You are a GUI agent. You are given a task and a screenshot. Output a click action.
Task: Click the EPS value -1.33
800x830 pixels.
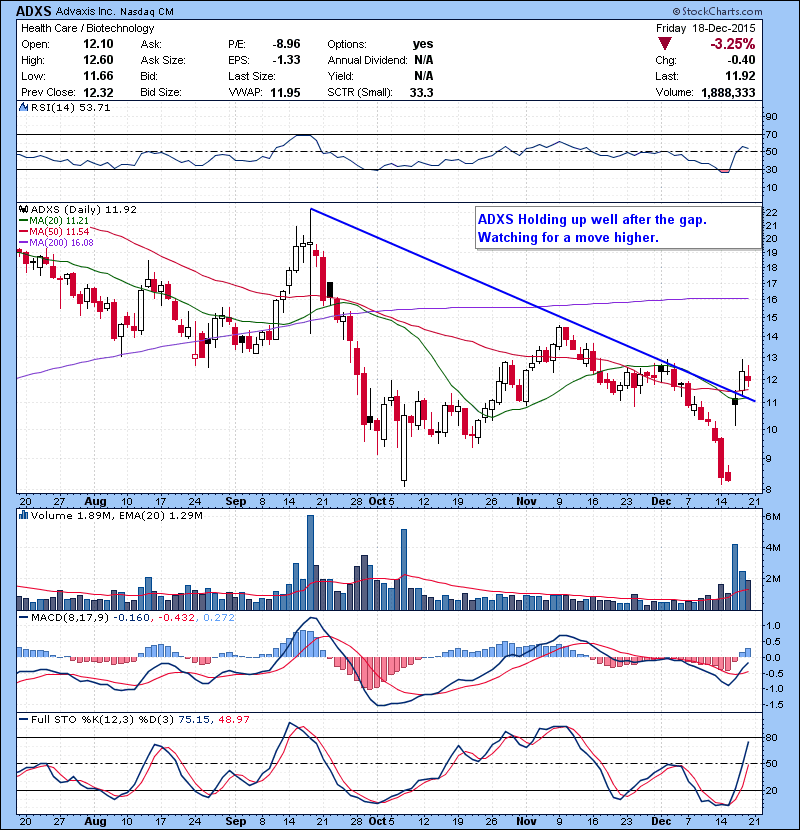(x=286, y=60)
